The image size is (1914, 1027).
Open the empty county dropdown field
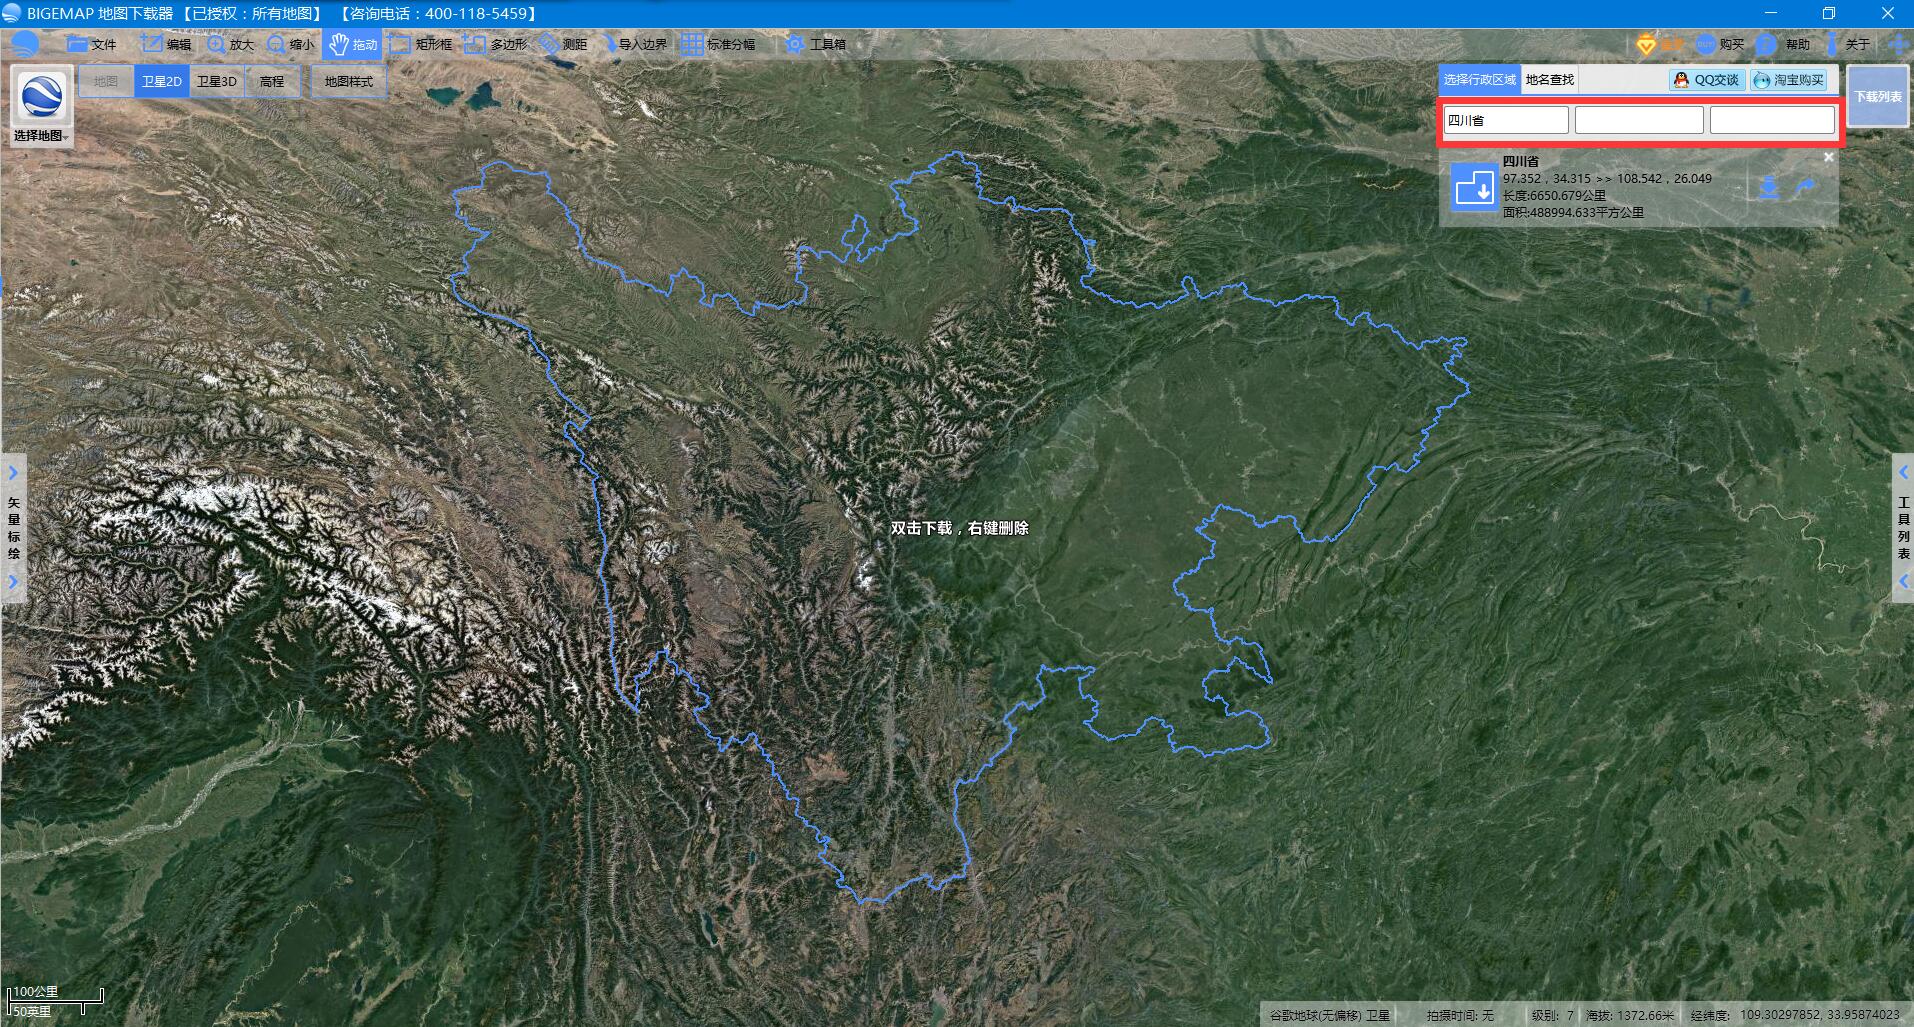(x=1772, y=120)
